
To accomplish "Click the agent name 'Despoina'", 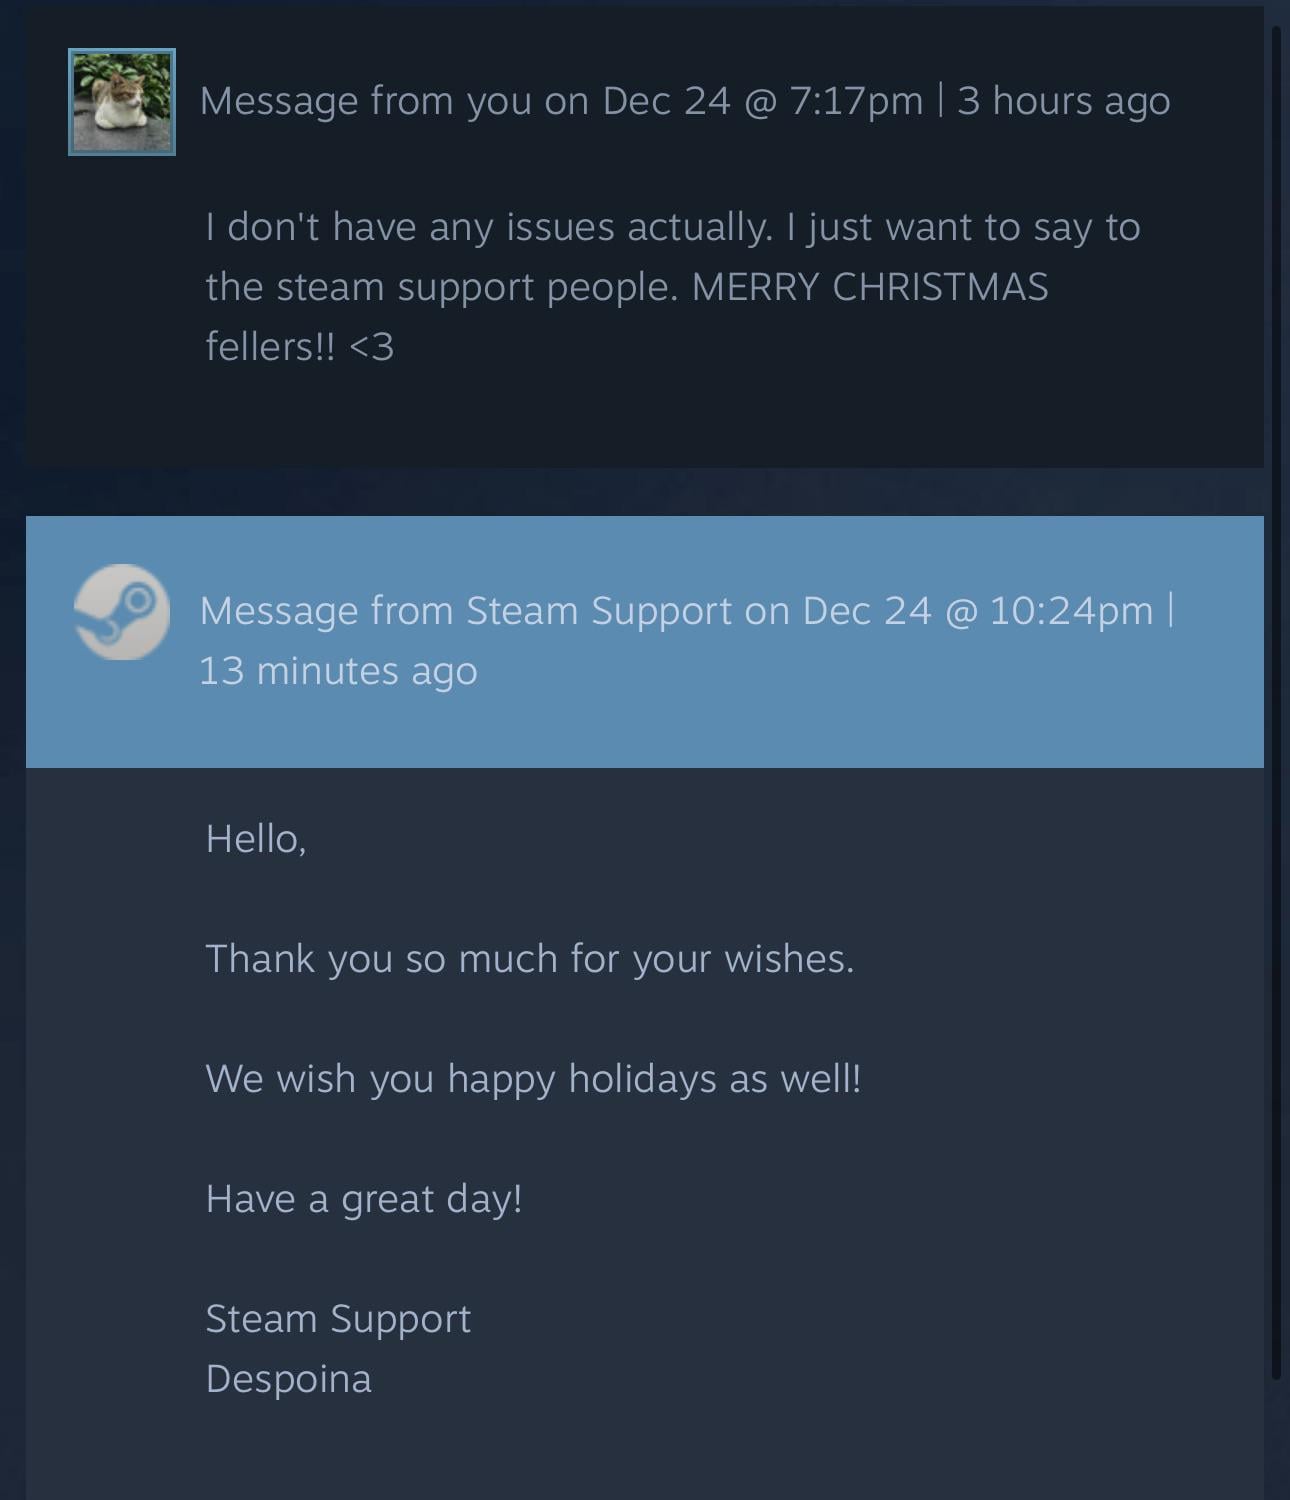I will point(289,1379).
